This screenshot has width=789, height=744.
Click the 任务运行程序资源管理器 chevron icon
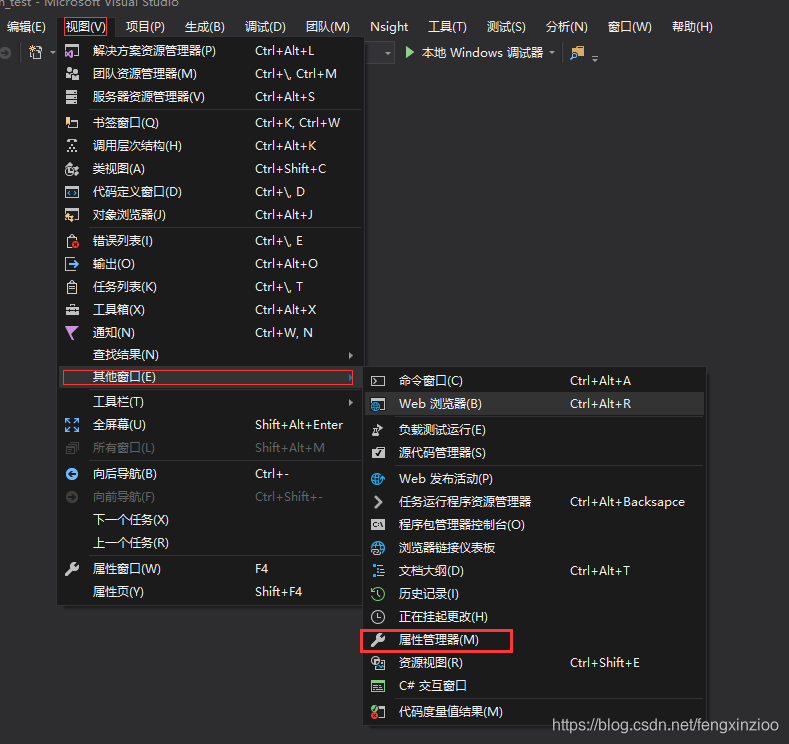click(x=378, y=502)
